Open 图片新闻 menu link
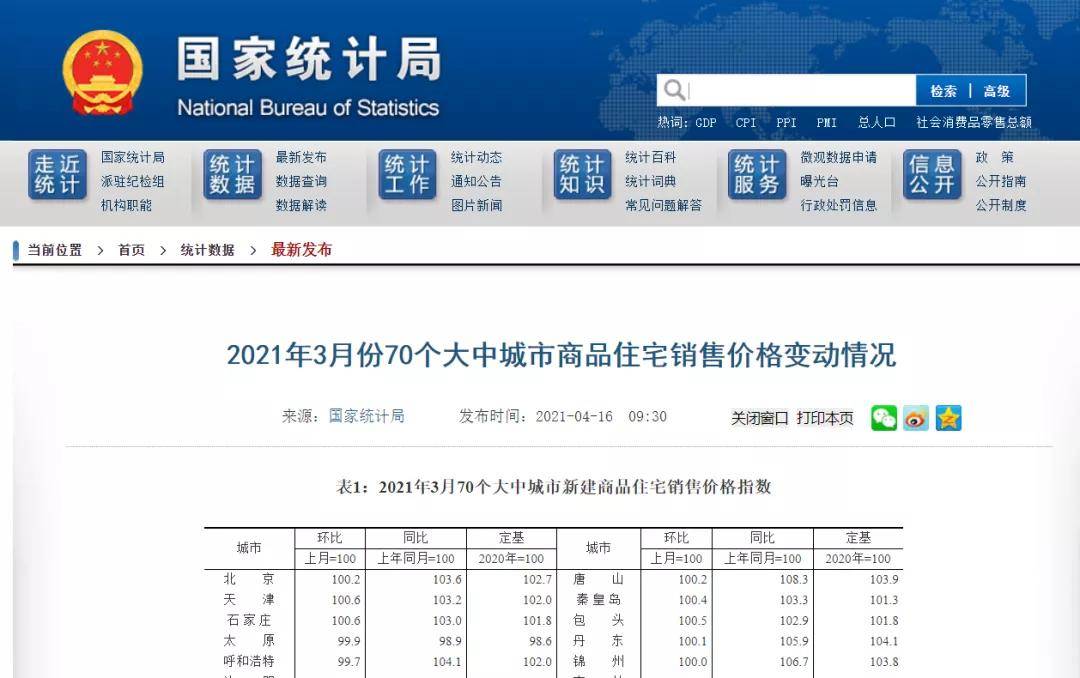Image resolution: width=1080 pixels, height=678 pixels. point(477,205)
